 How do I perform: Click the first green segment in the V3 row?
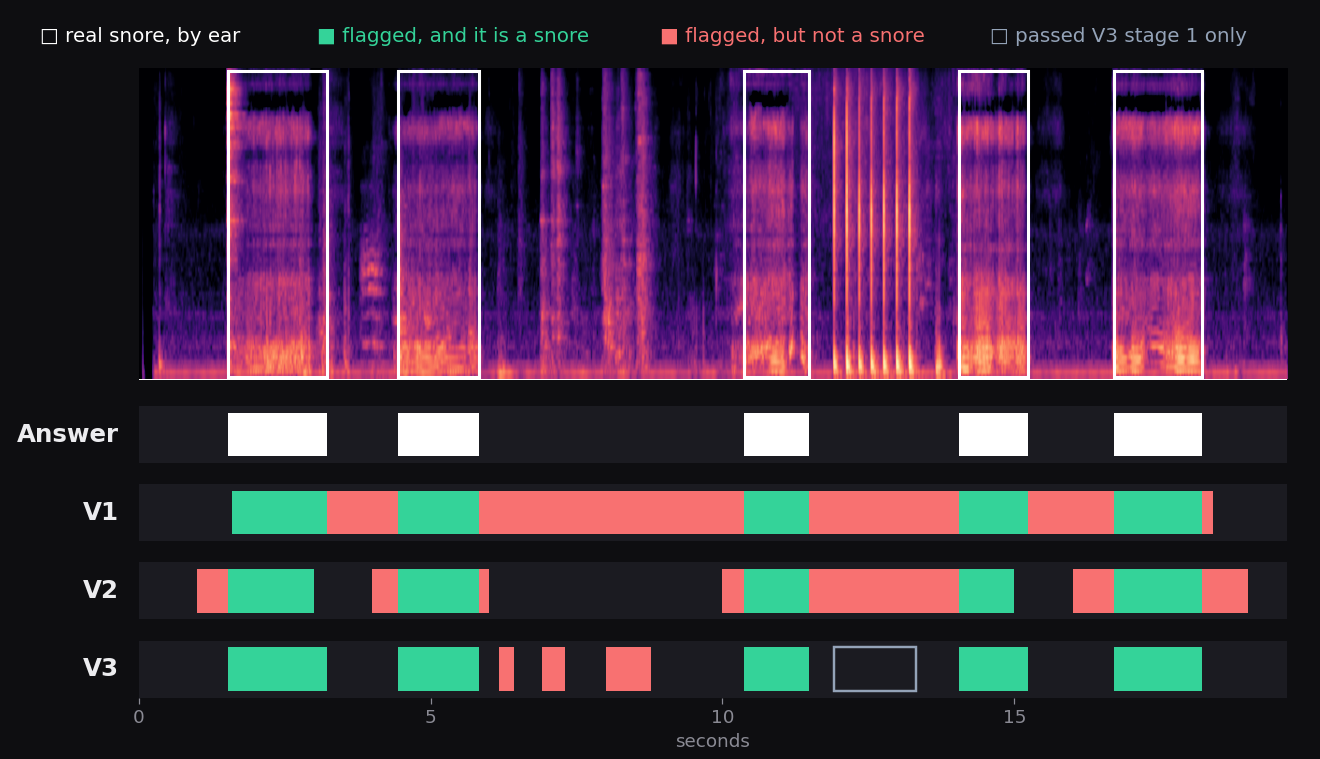(277, 669)
